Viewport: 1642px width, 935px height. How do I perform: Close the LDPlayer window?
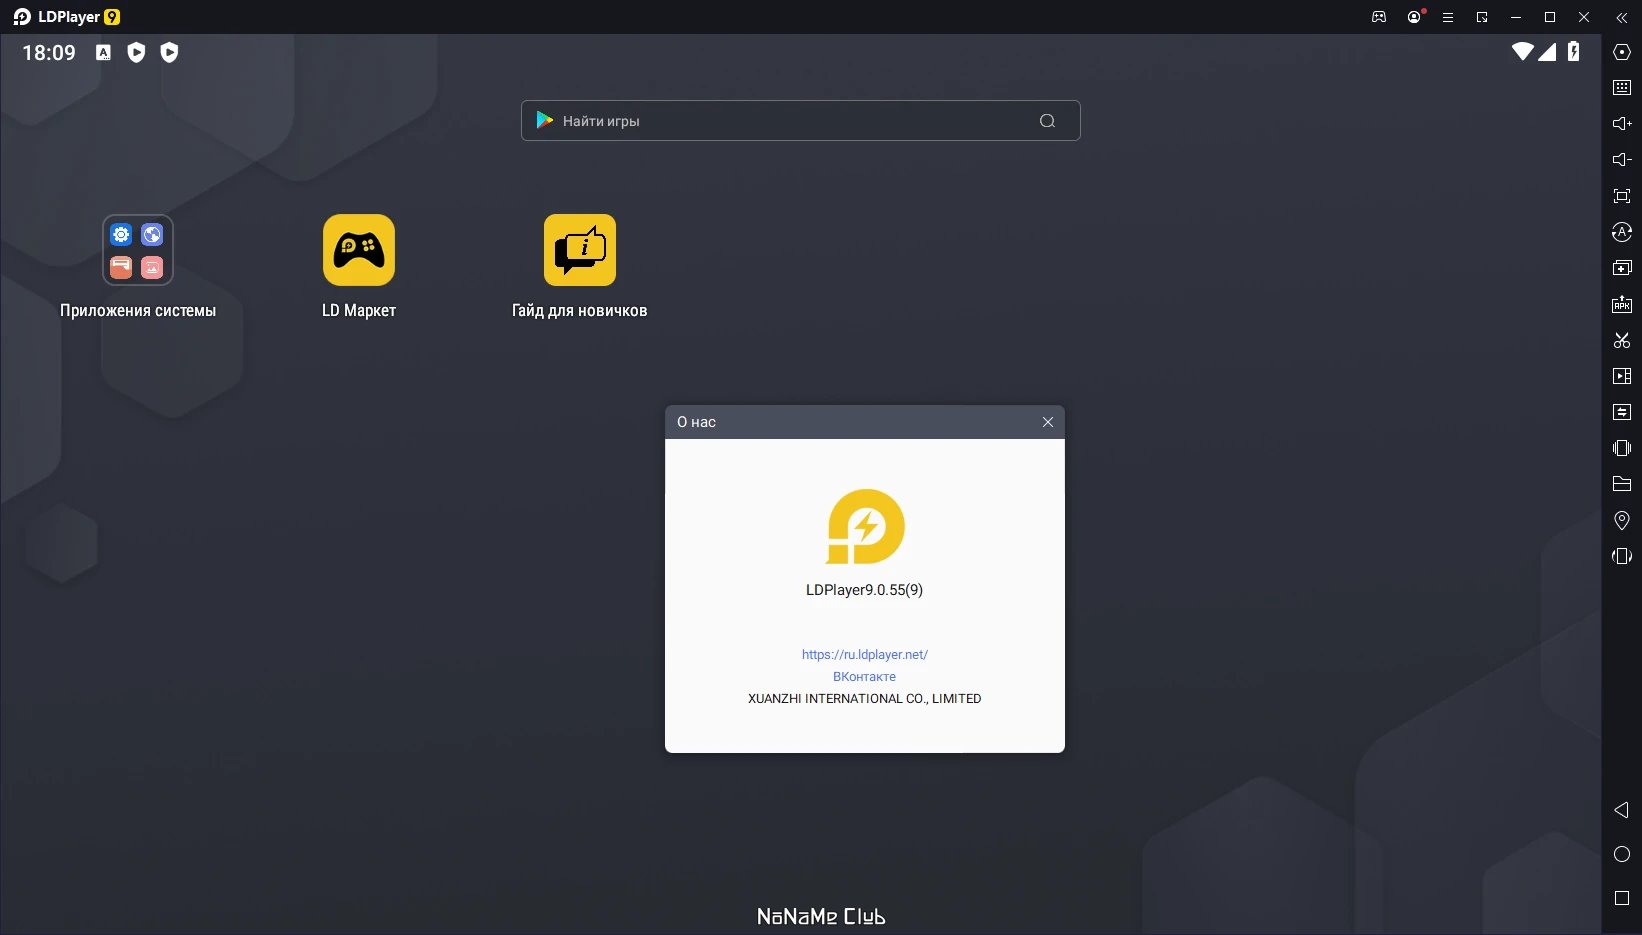1584,17
